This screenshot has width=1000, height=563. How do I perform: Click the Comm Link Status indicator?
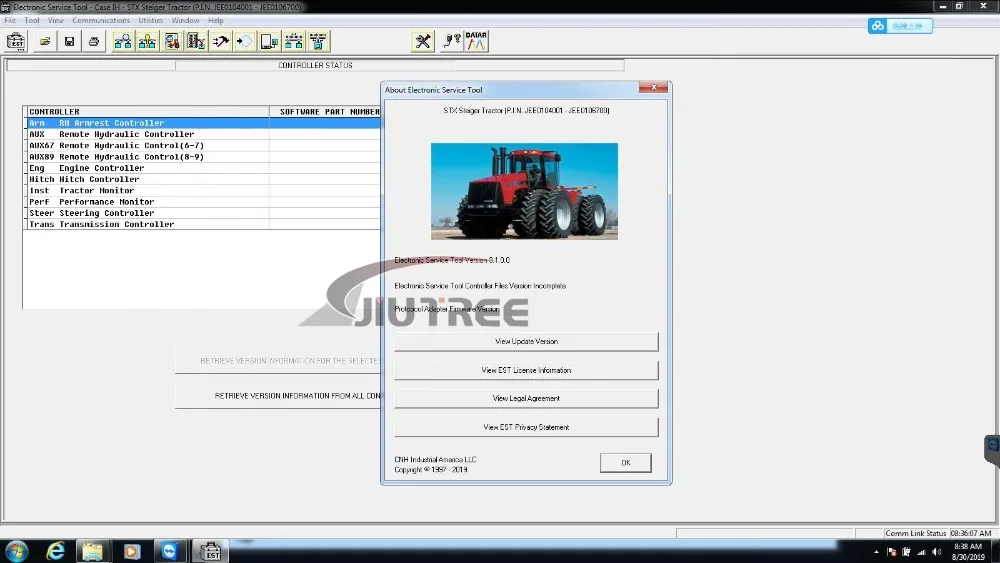915,533
